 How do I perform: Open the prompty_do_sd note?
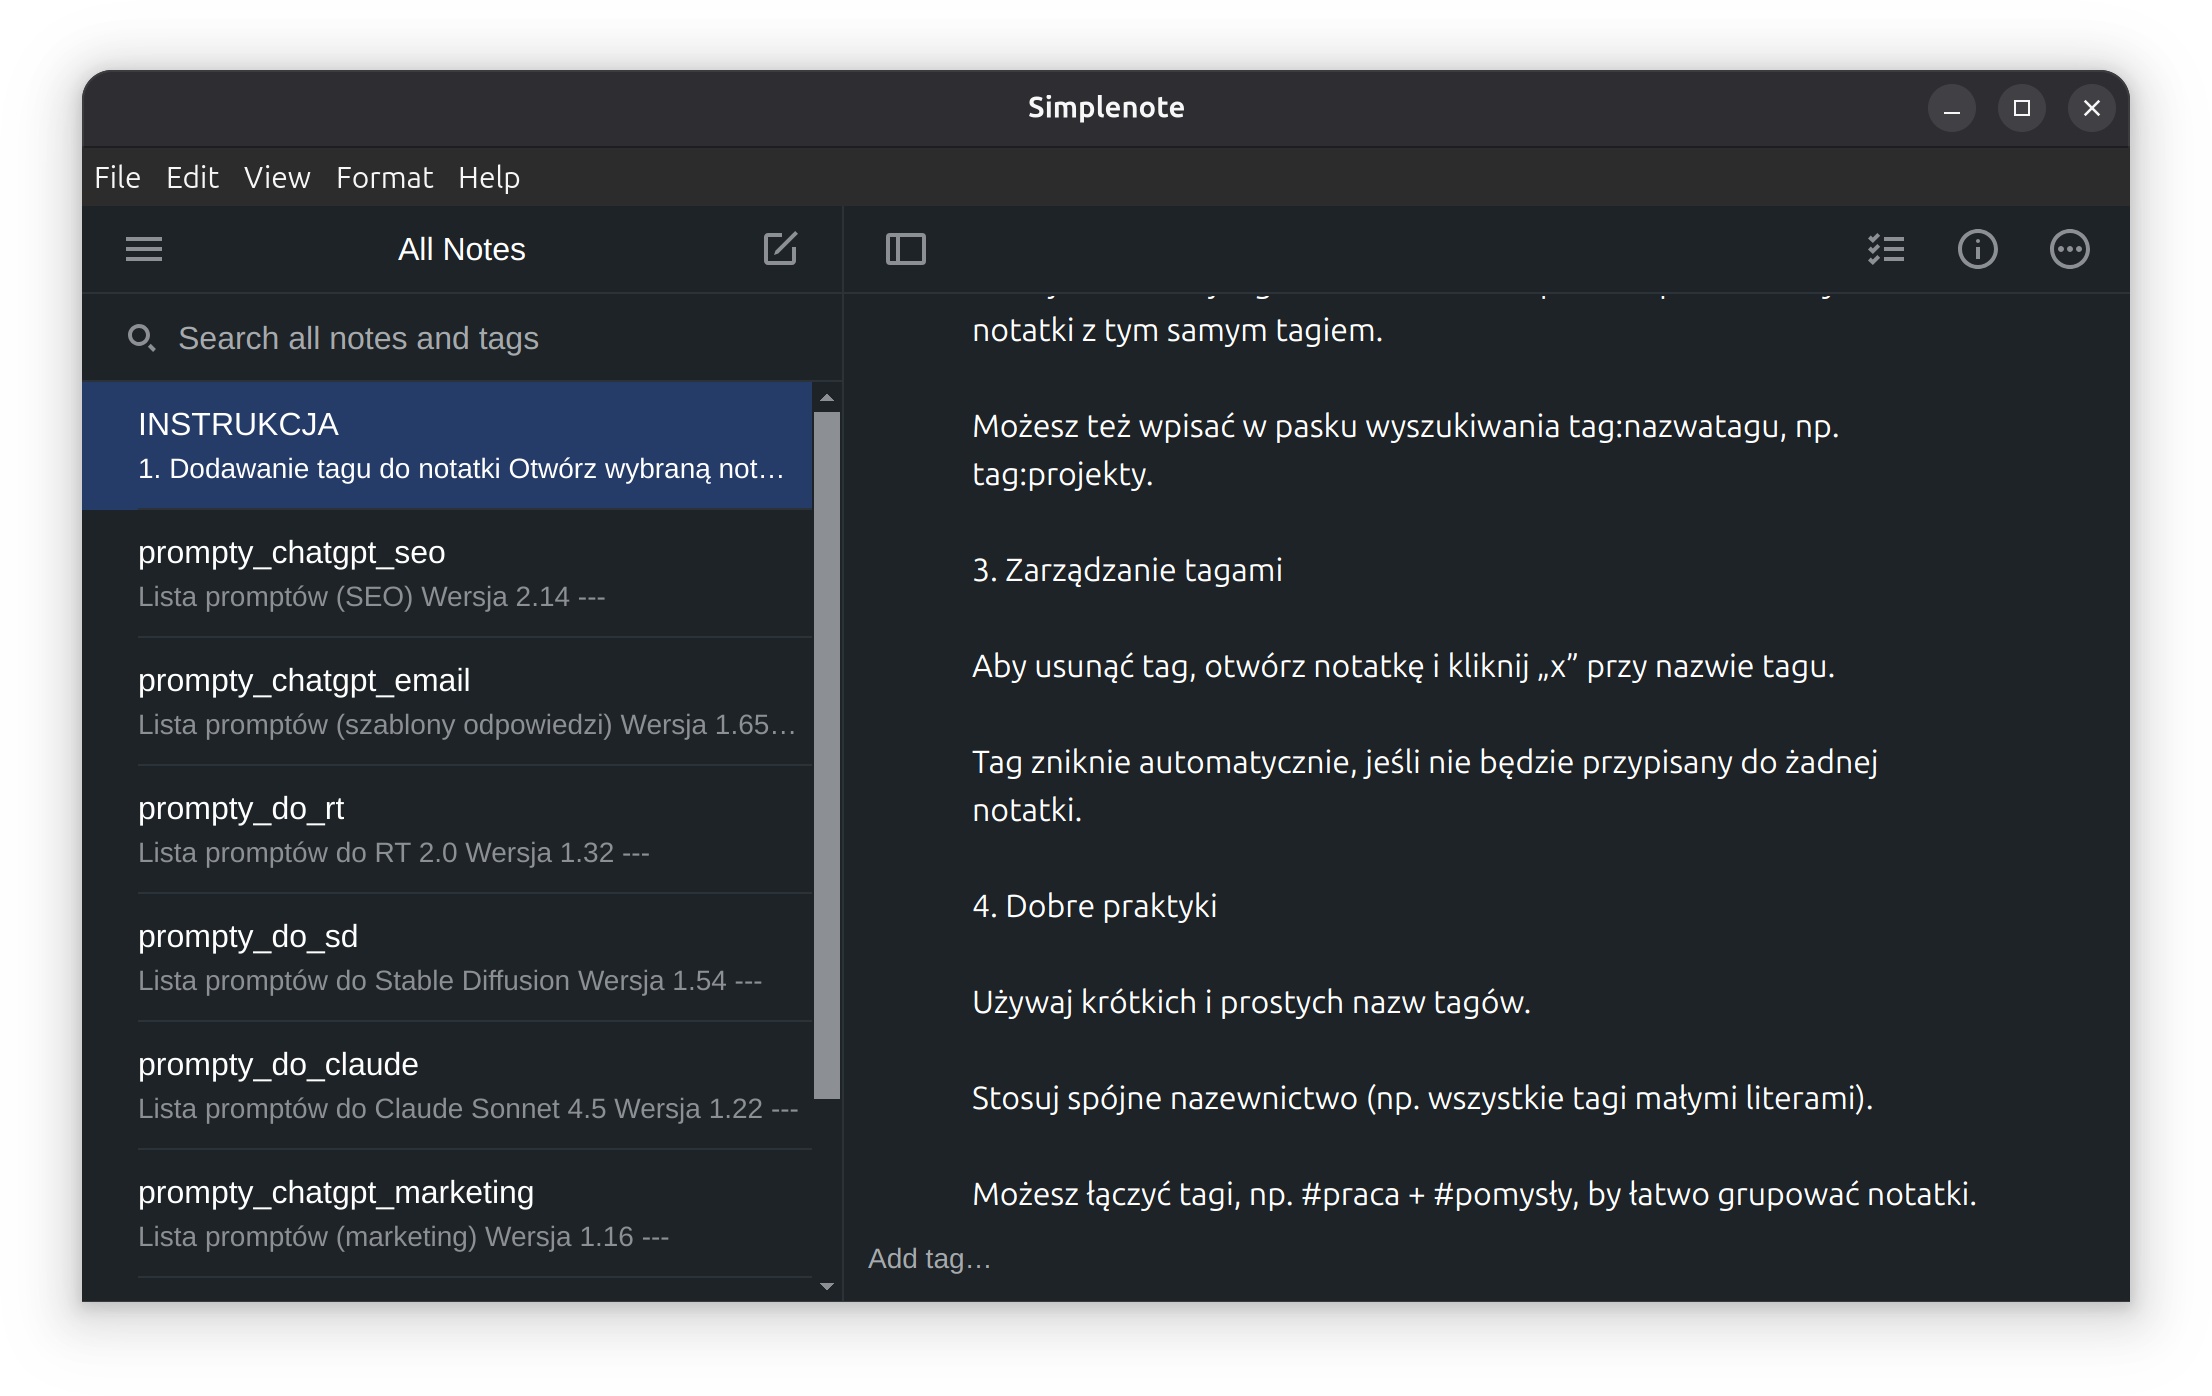point(448,957)
